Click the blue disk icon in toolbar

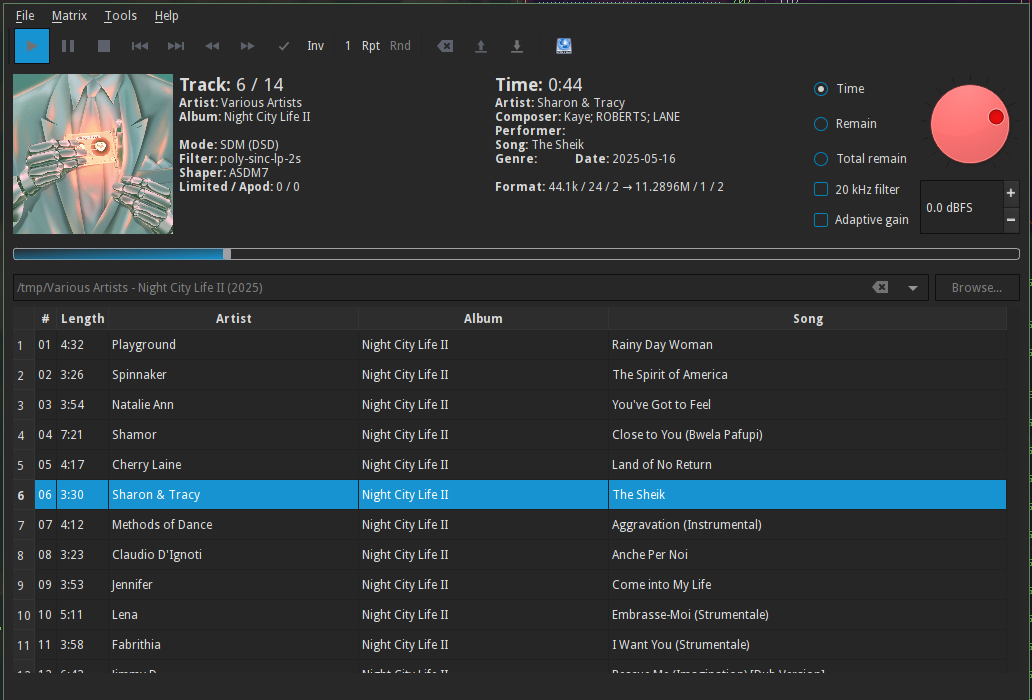point(564,46)
